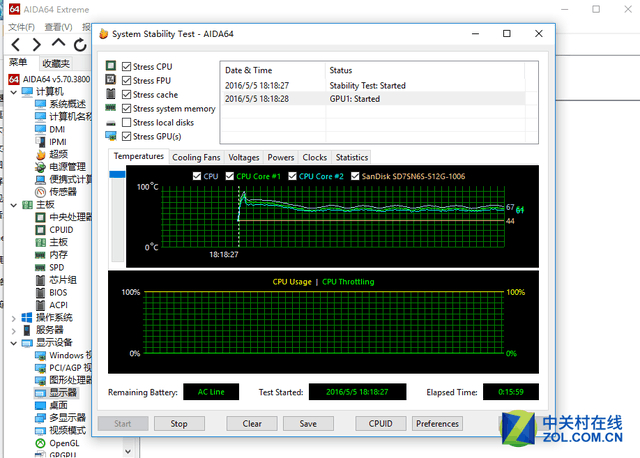Expand the 服务器 tree node
The width and height of the screenshot is (640, 458).
click(x=13, y=331)
